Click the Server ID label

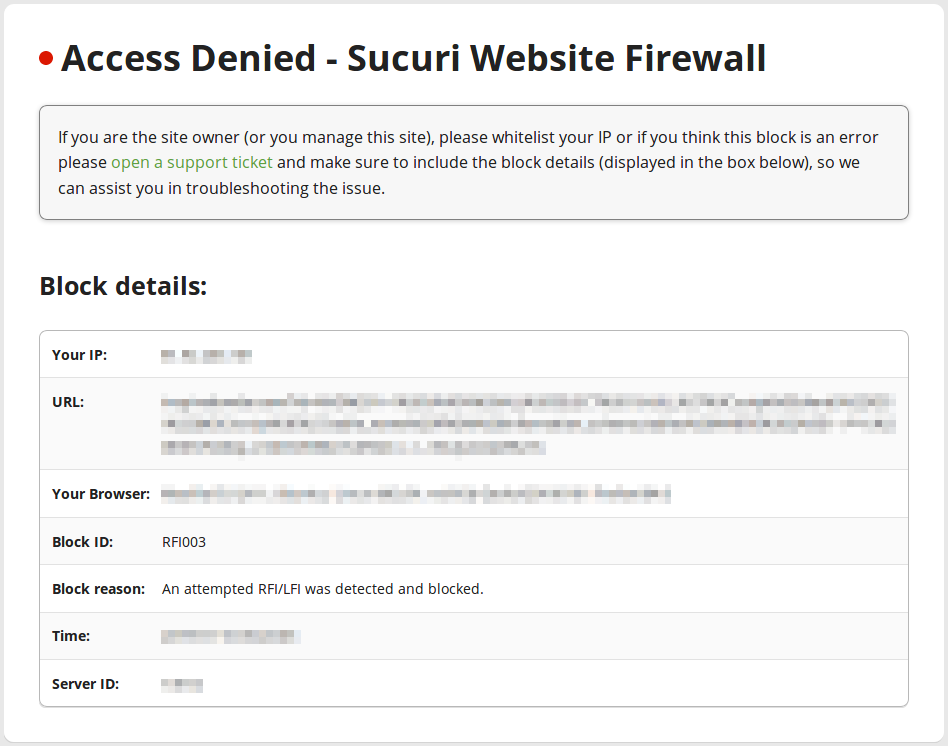point(85,684)
